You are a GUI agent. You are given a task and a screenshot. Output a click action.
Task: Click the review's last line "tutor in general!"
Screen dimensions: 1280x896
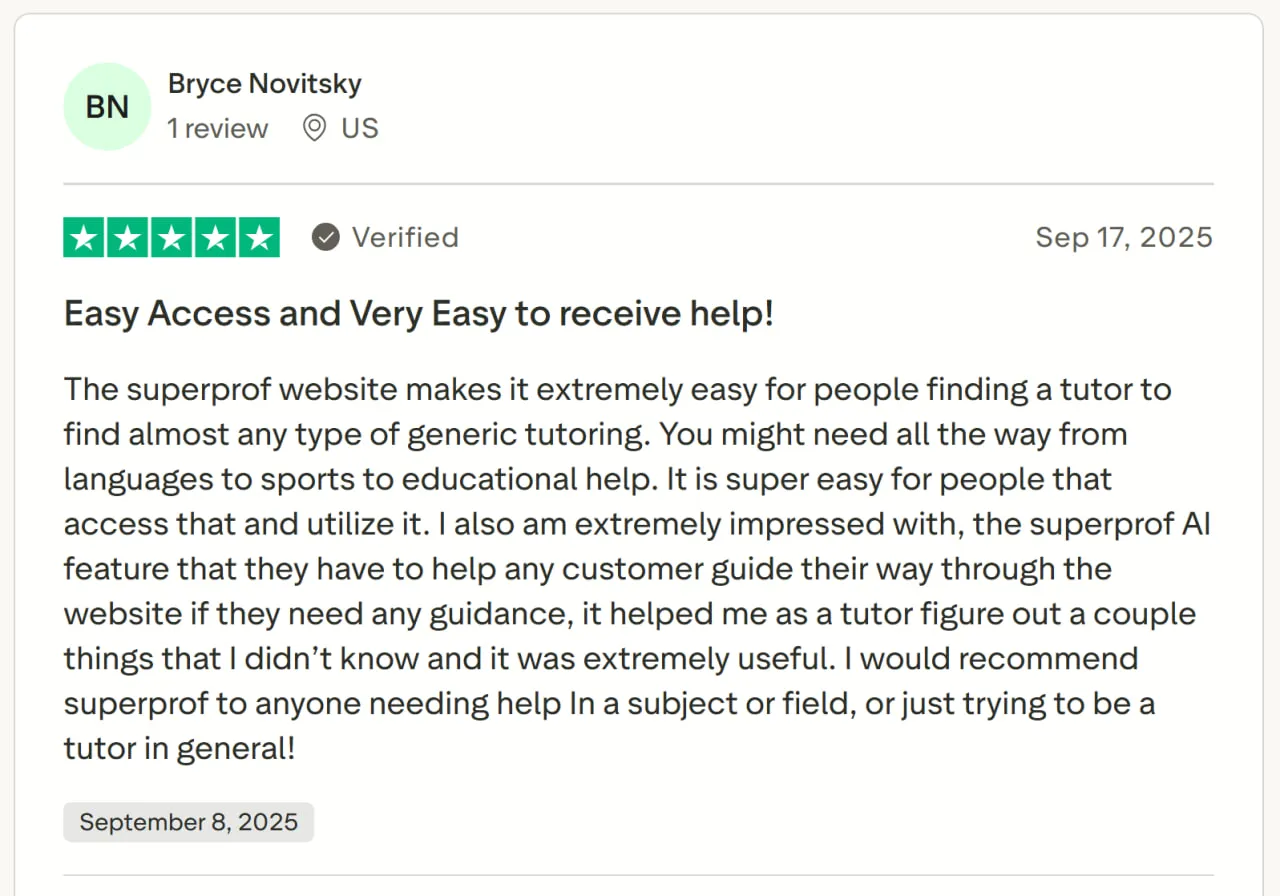[x=180, y=749]
